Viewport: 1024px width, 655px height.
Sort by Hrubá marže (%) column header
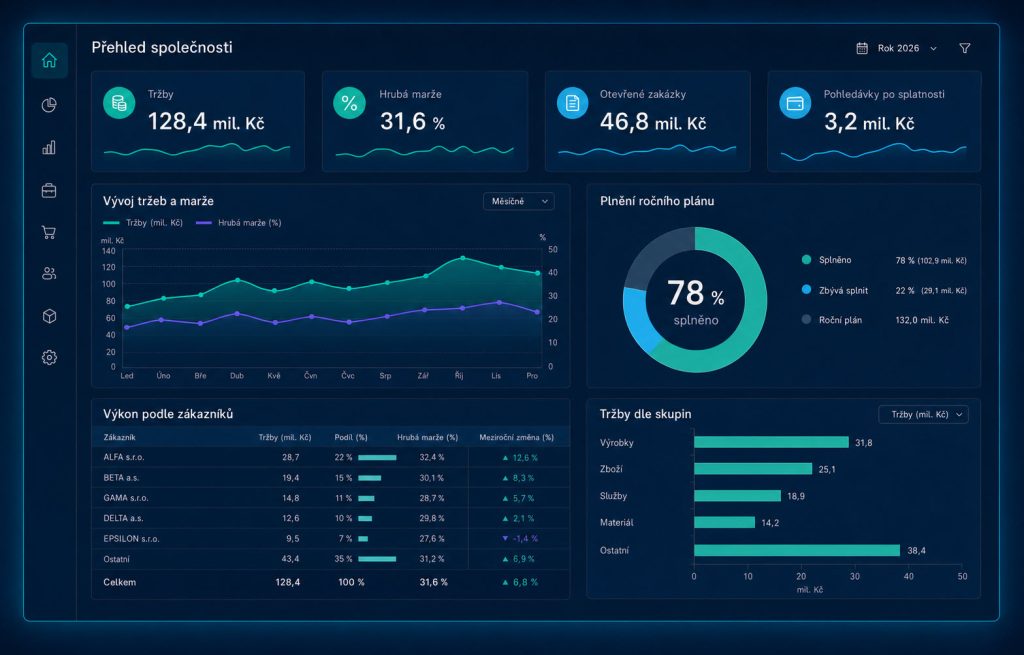click(428, 438)
